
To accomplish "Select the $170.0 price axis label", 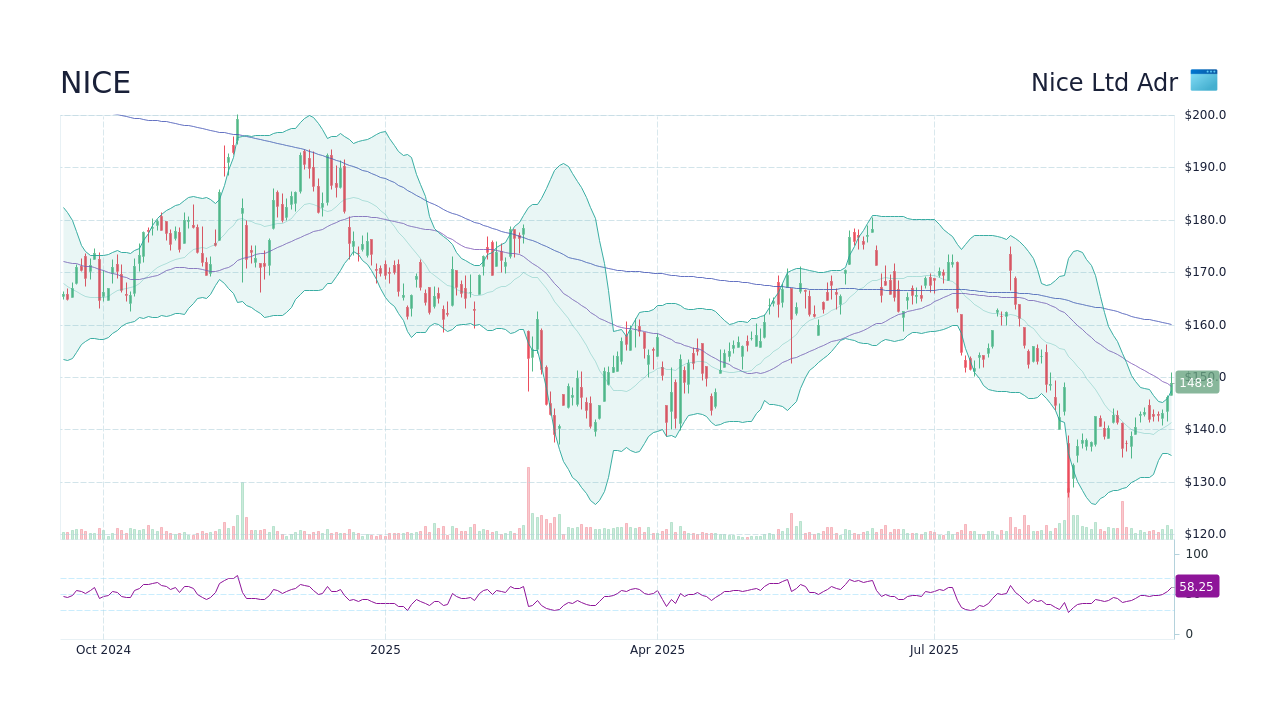I will (x=1203, y=271).
